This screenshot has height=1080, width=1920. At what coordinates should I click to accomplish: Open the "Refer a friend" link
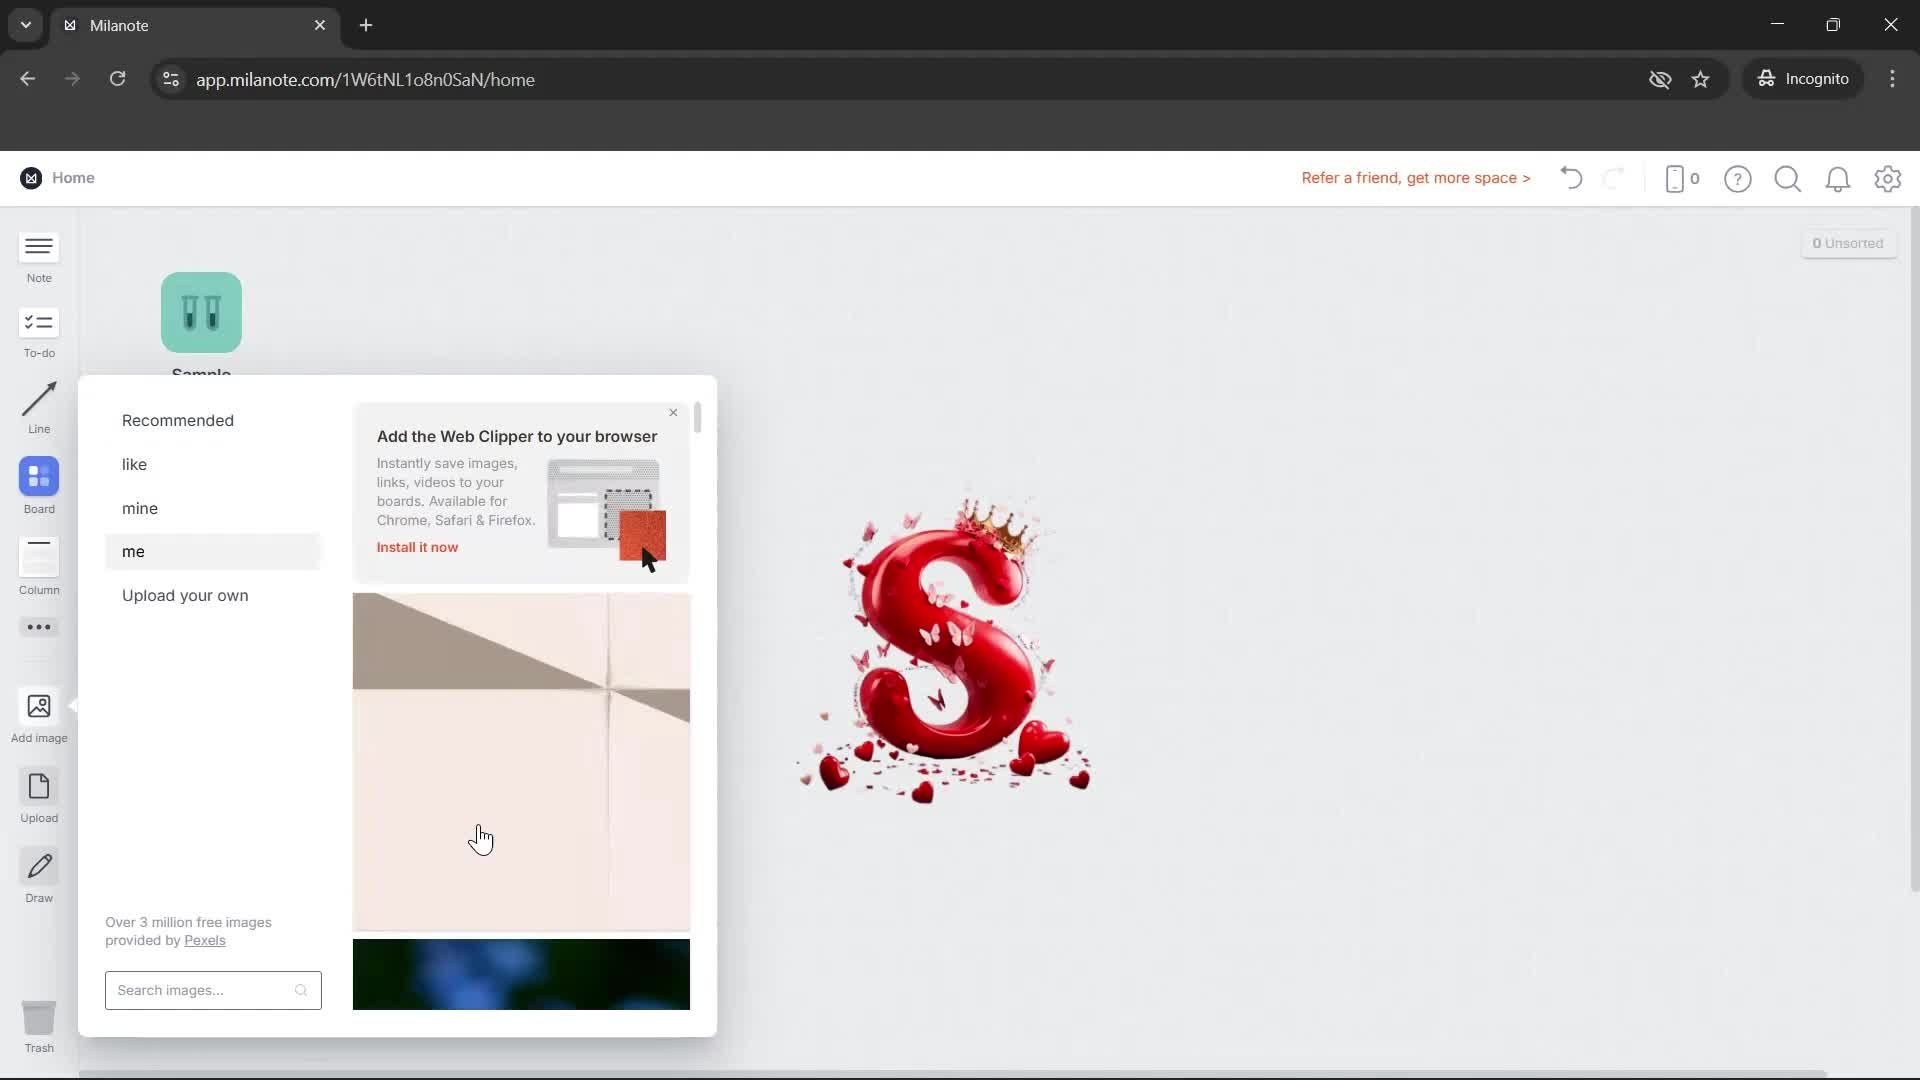pos(1415,178)
